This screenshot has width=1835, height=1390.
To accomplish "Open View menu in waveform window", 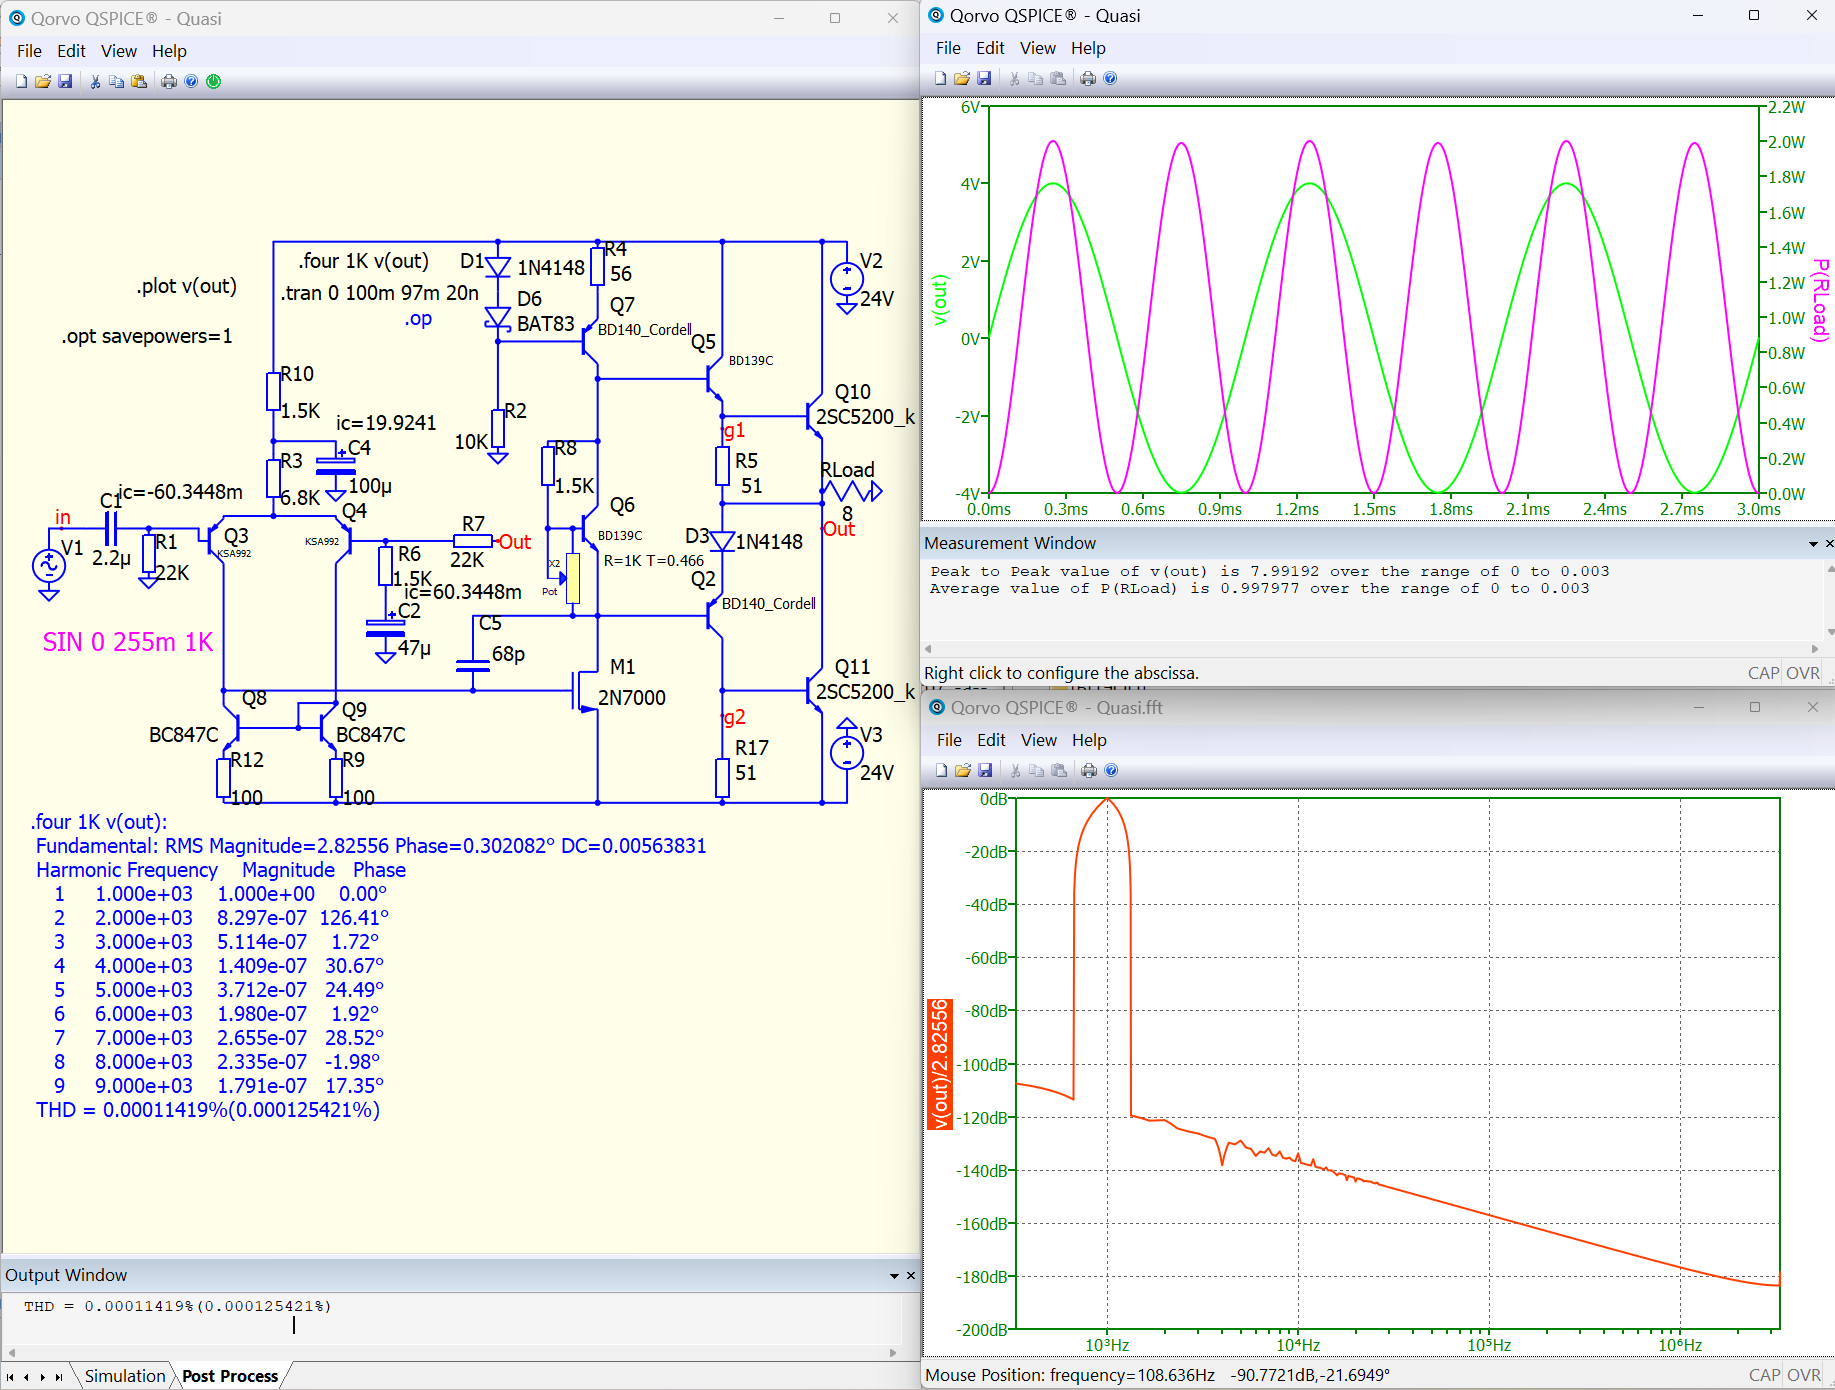I will tap(1038, 48).
